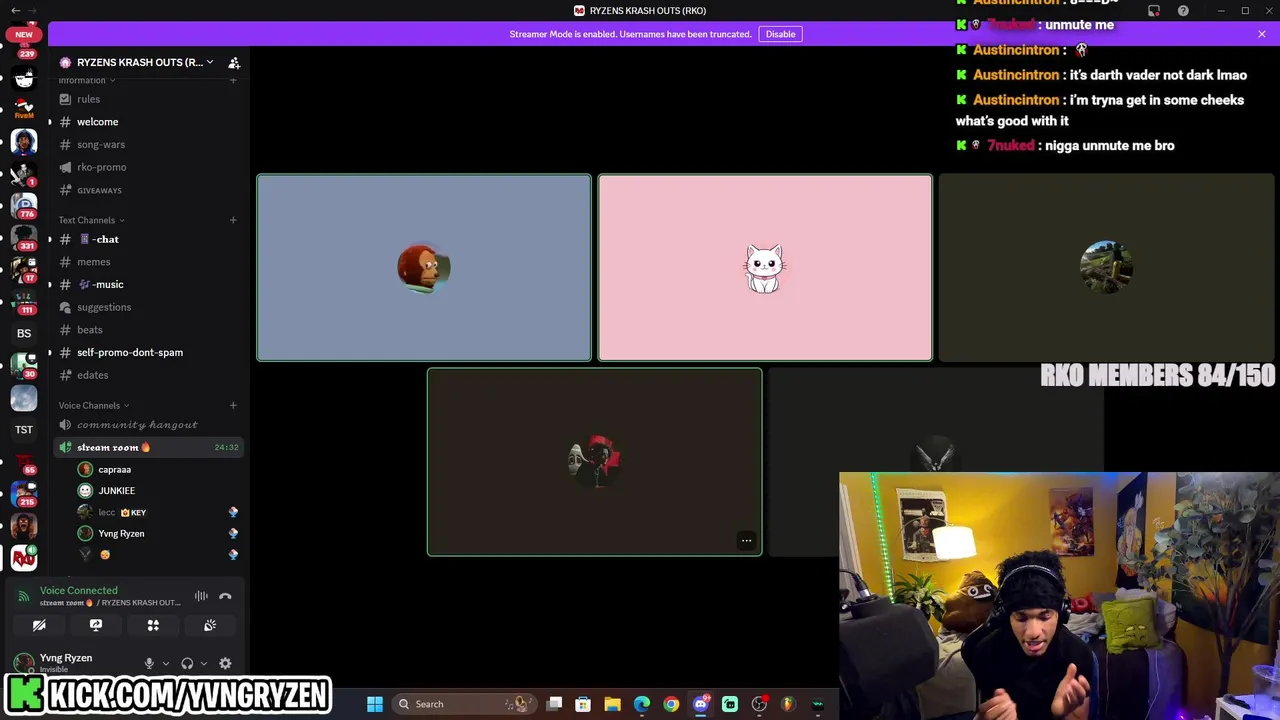
Task: Click Disable streamer mode button
Action: (x=780, y=34)
